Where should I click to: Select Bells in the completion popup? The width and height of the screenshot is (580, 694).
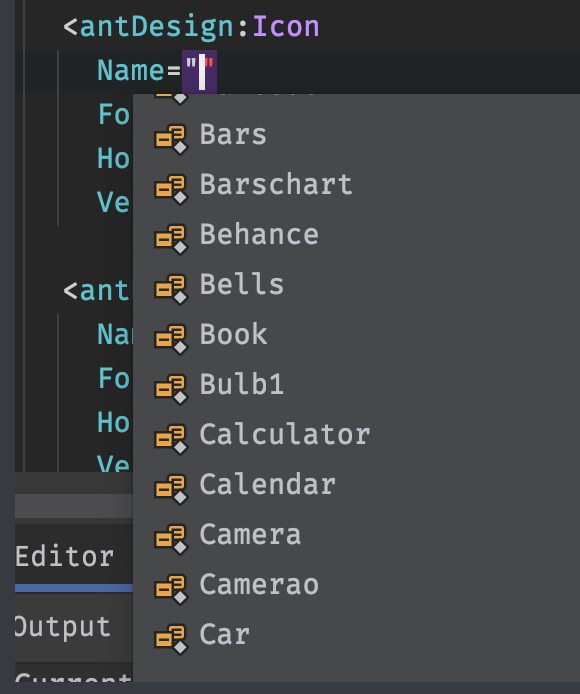point(356,285)
